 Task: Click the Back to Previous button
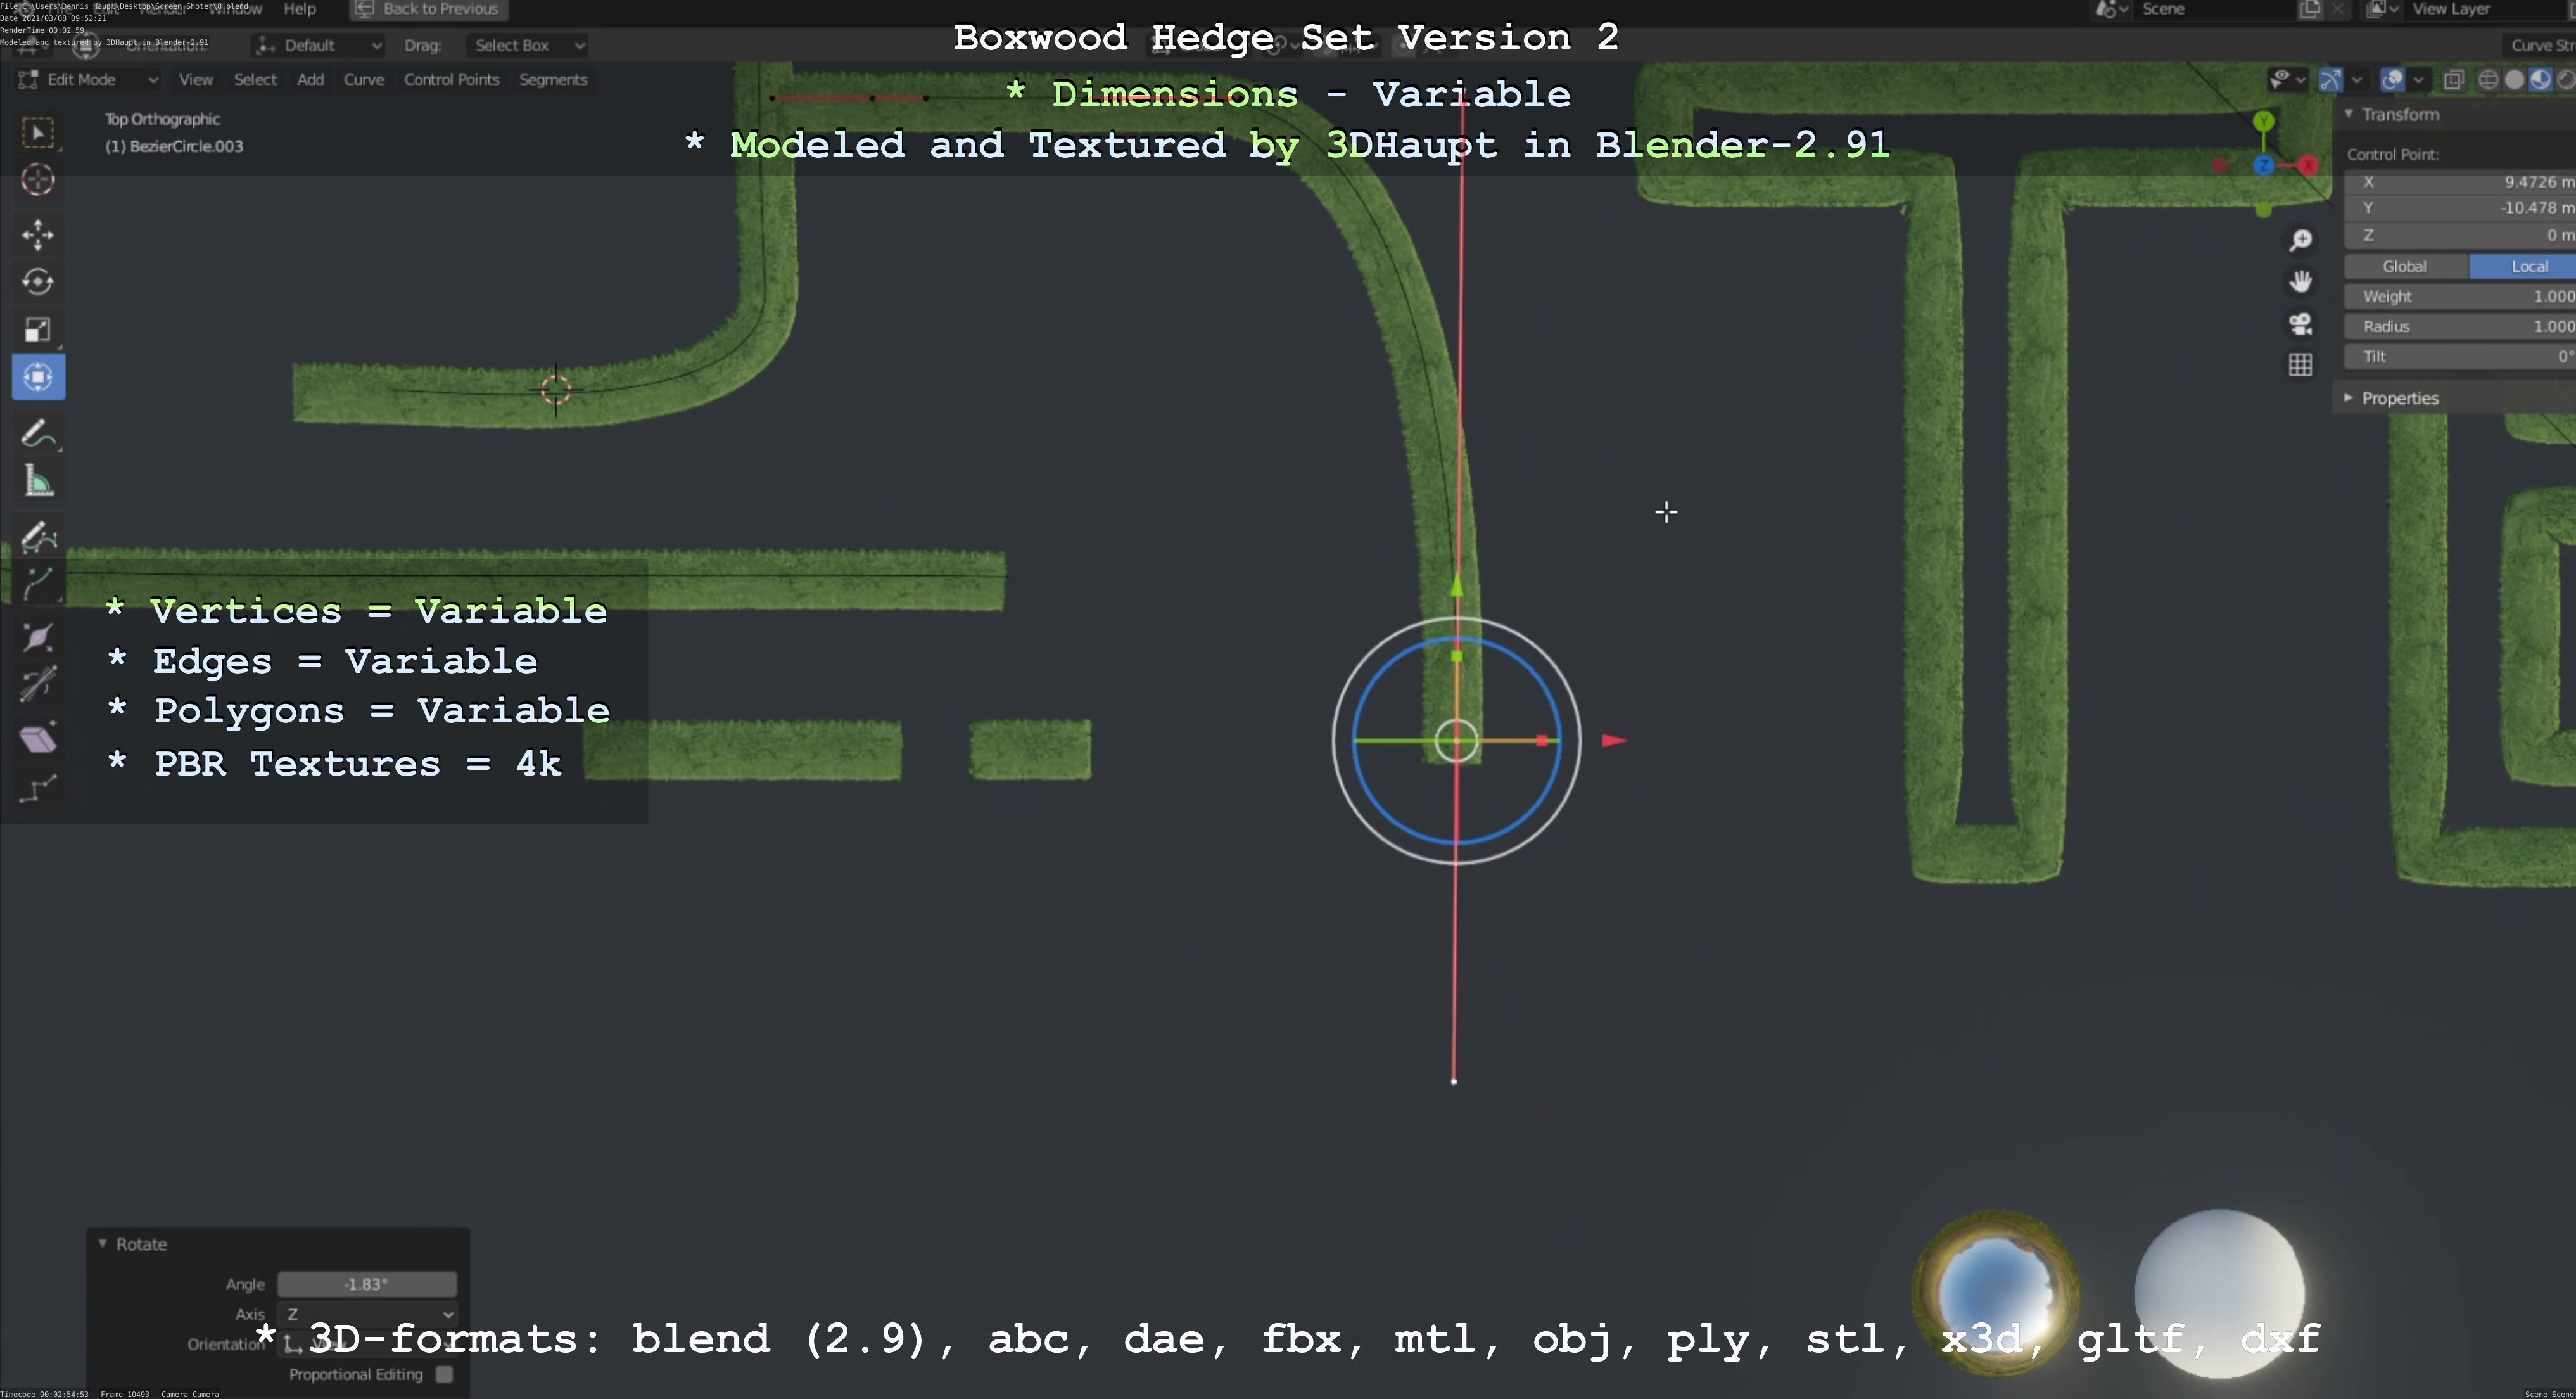click(x=429, y=9)
